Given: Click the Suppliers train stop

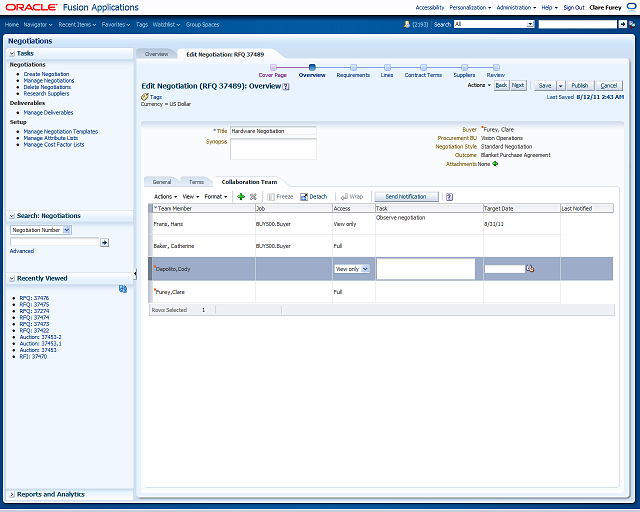Looking at the screenshot, I should pos(464,67).
